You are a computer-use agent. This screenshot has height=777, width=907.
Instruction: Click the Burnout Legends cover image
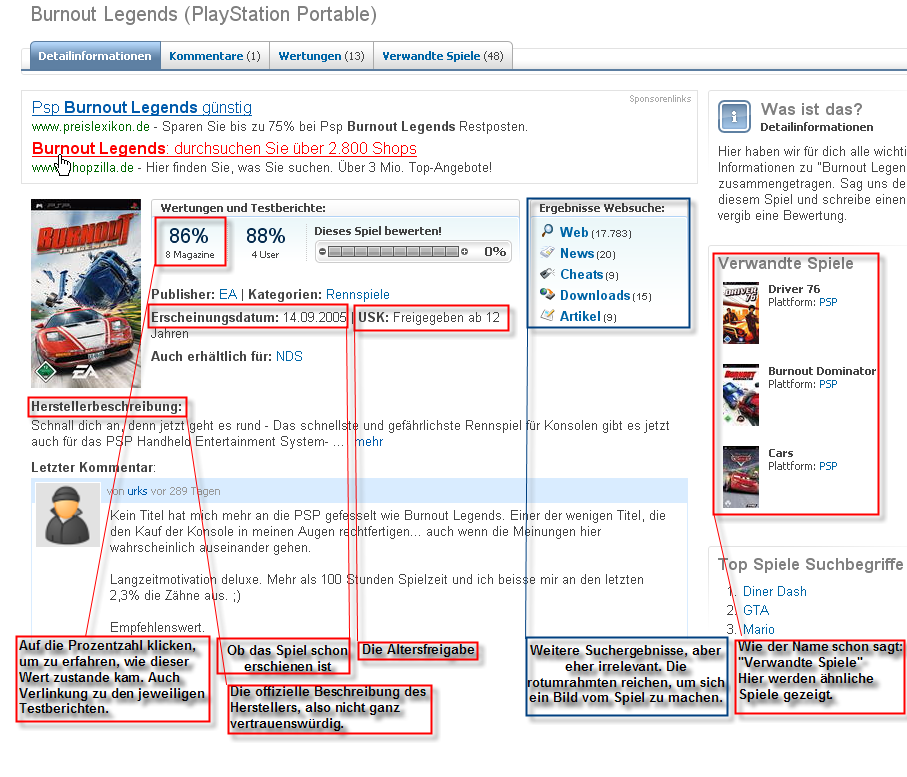coord(86,293)
